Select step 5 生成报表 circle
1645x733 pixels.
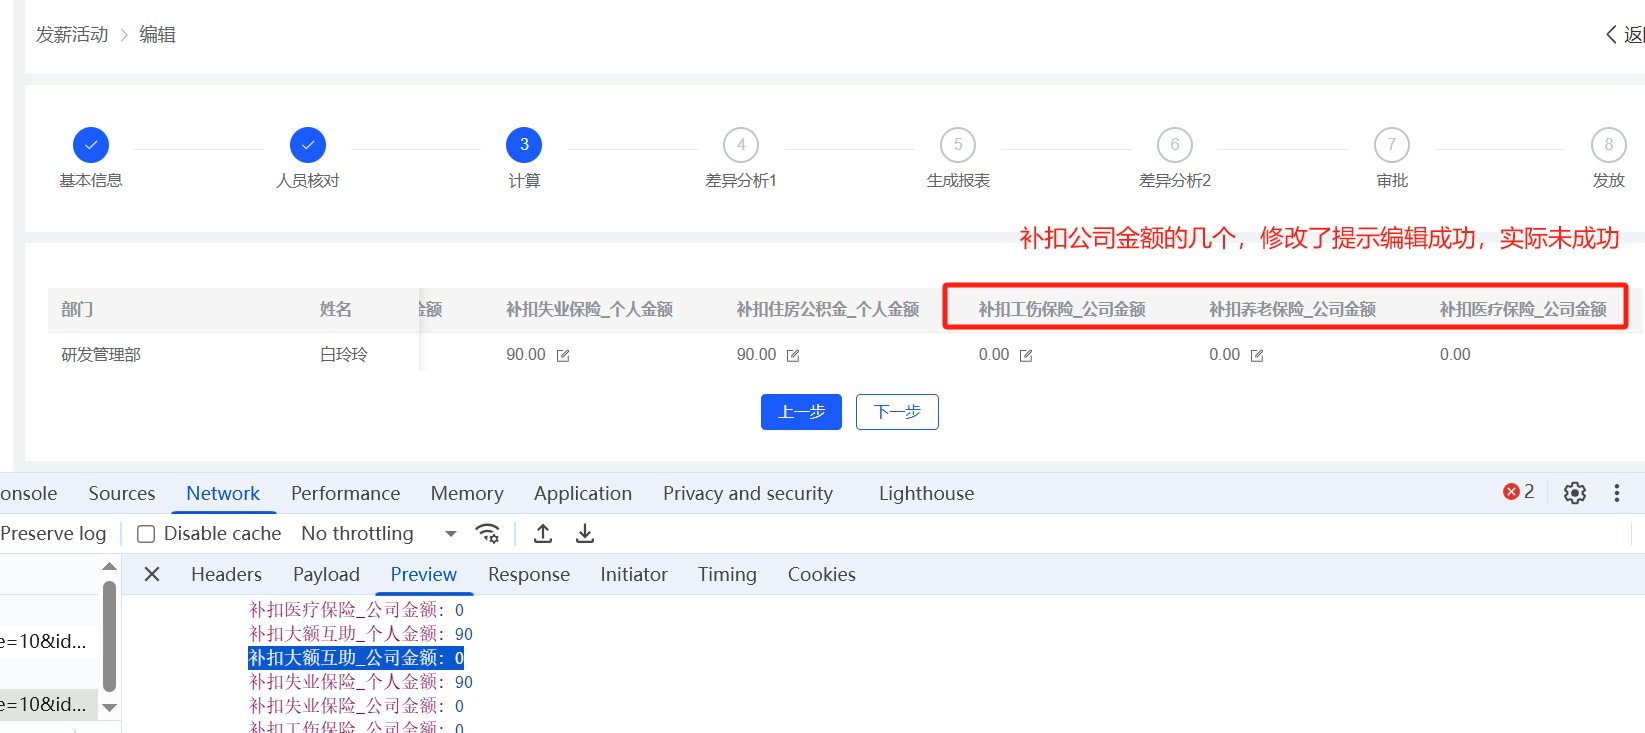(958, 145)
